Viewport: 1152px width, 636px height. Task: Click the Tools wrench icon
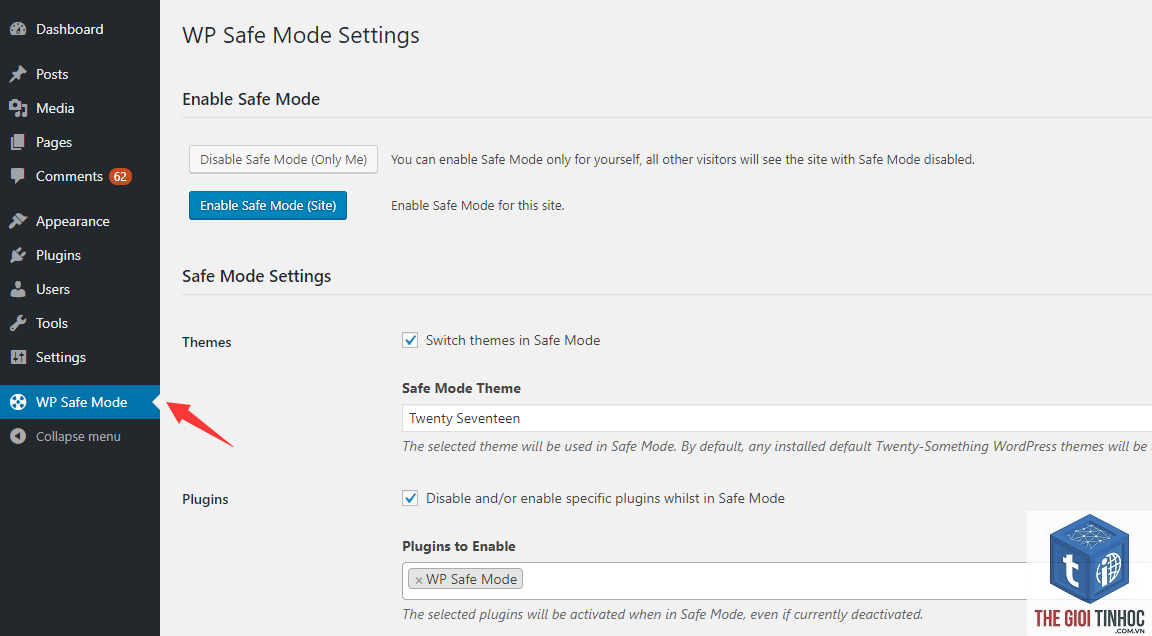coord(18,323)
